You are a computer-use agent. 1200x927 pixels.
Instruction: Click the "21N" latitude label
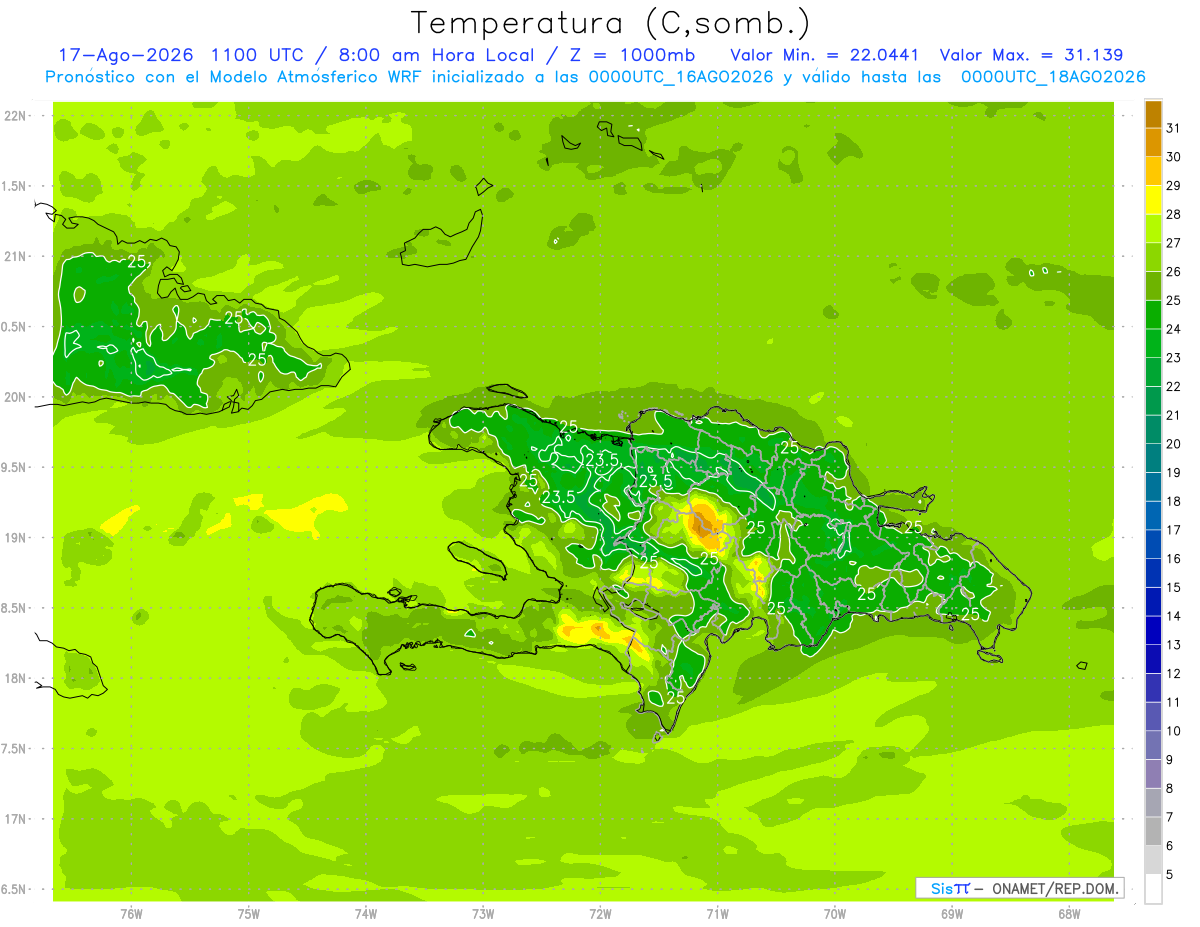click(x=15, y=257)
